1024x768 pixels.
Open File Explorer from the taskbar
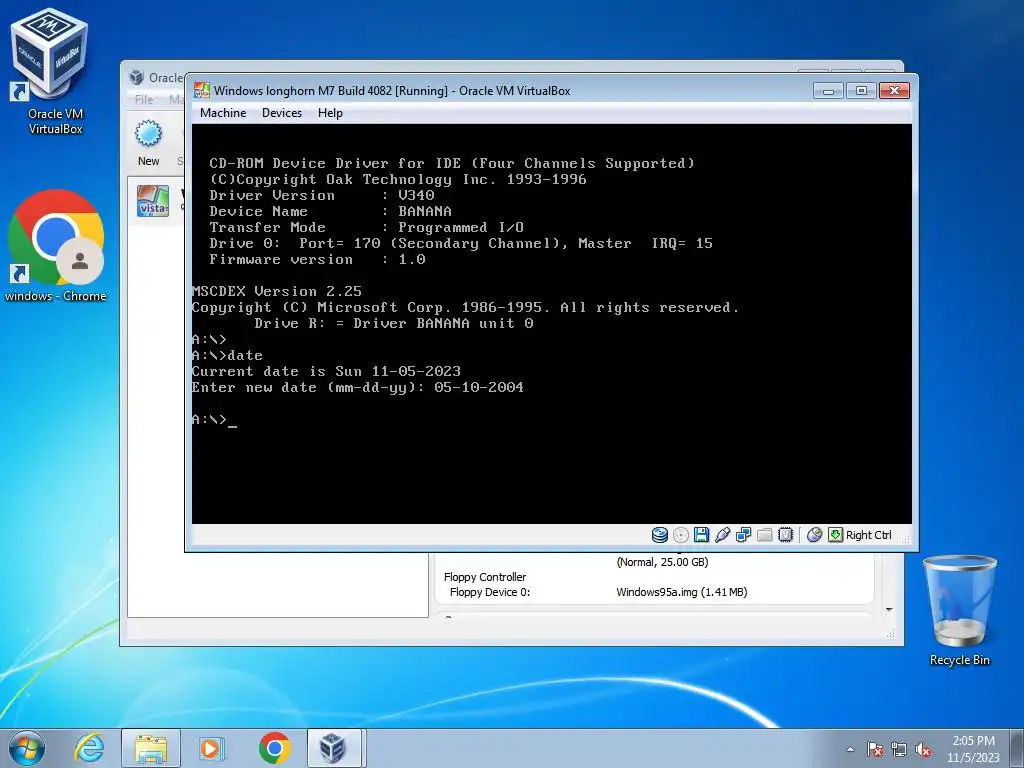[151, 748]
